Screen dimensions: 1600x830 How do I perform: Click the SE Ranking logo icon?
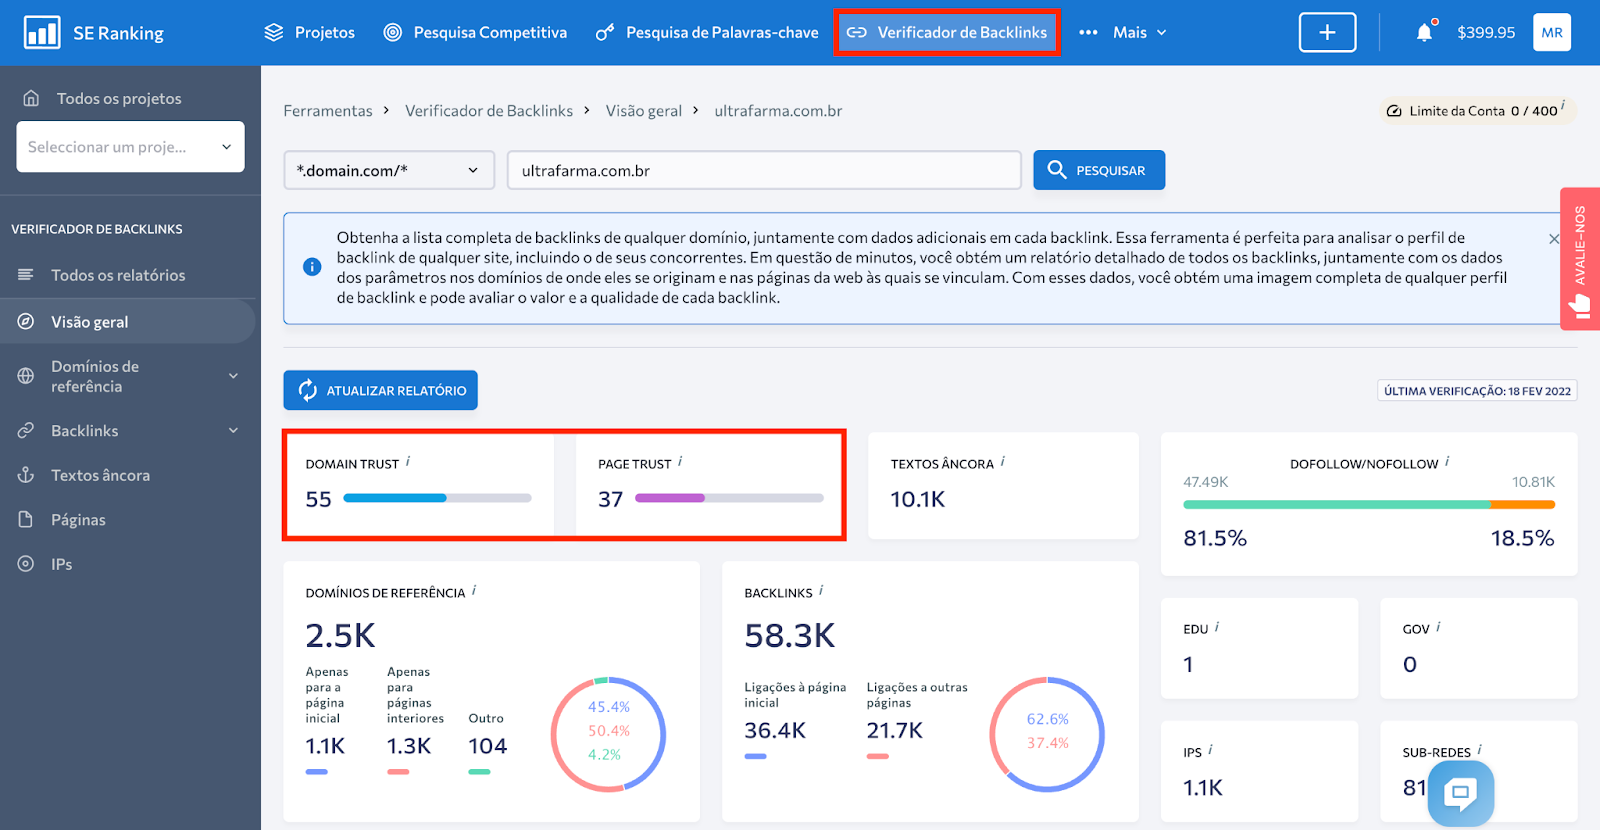[x=42, y=33]
